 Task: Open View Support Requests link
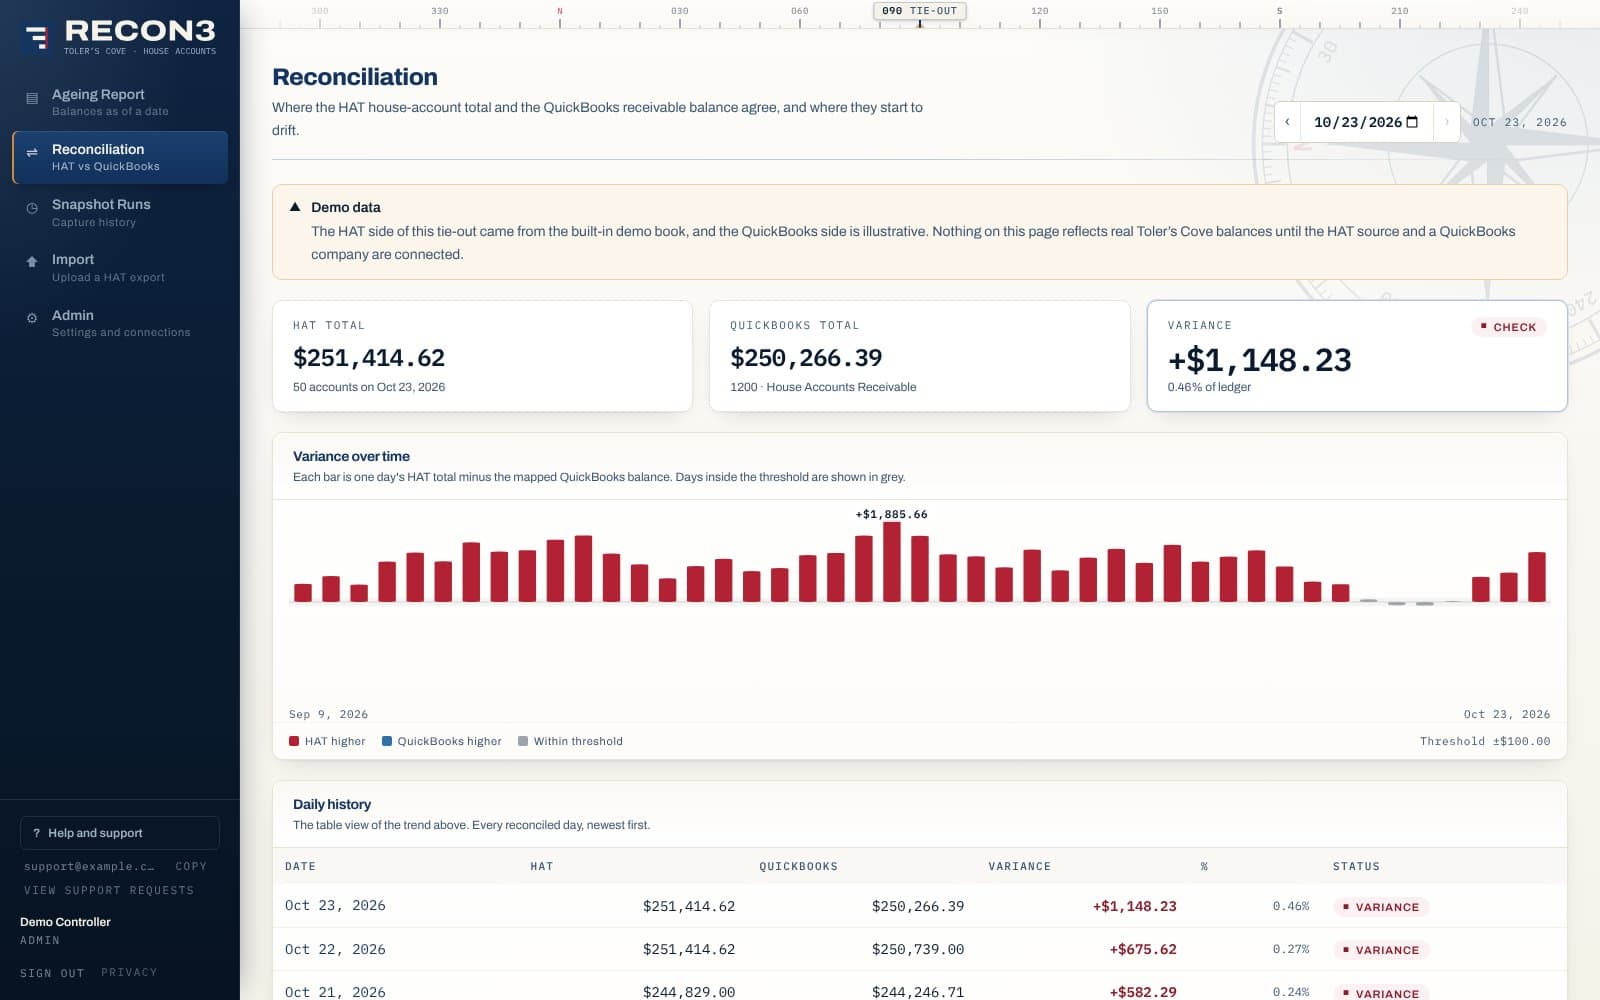[109, 890]
